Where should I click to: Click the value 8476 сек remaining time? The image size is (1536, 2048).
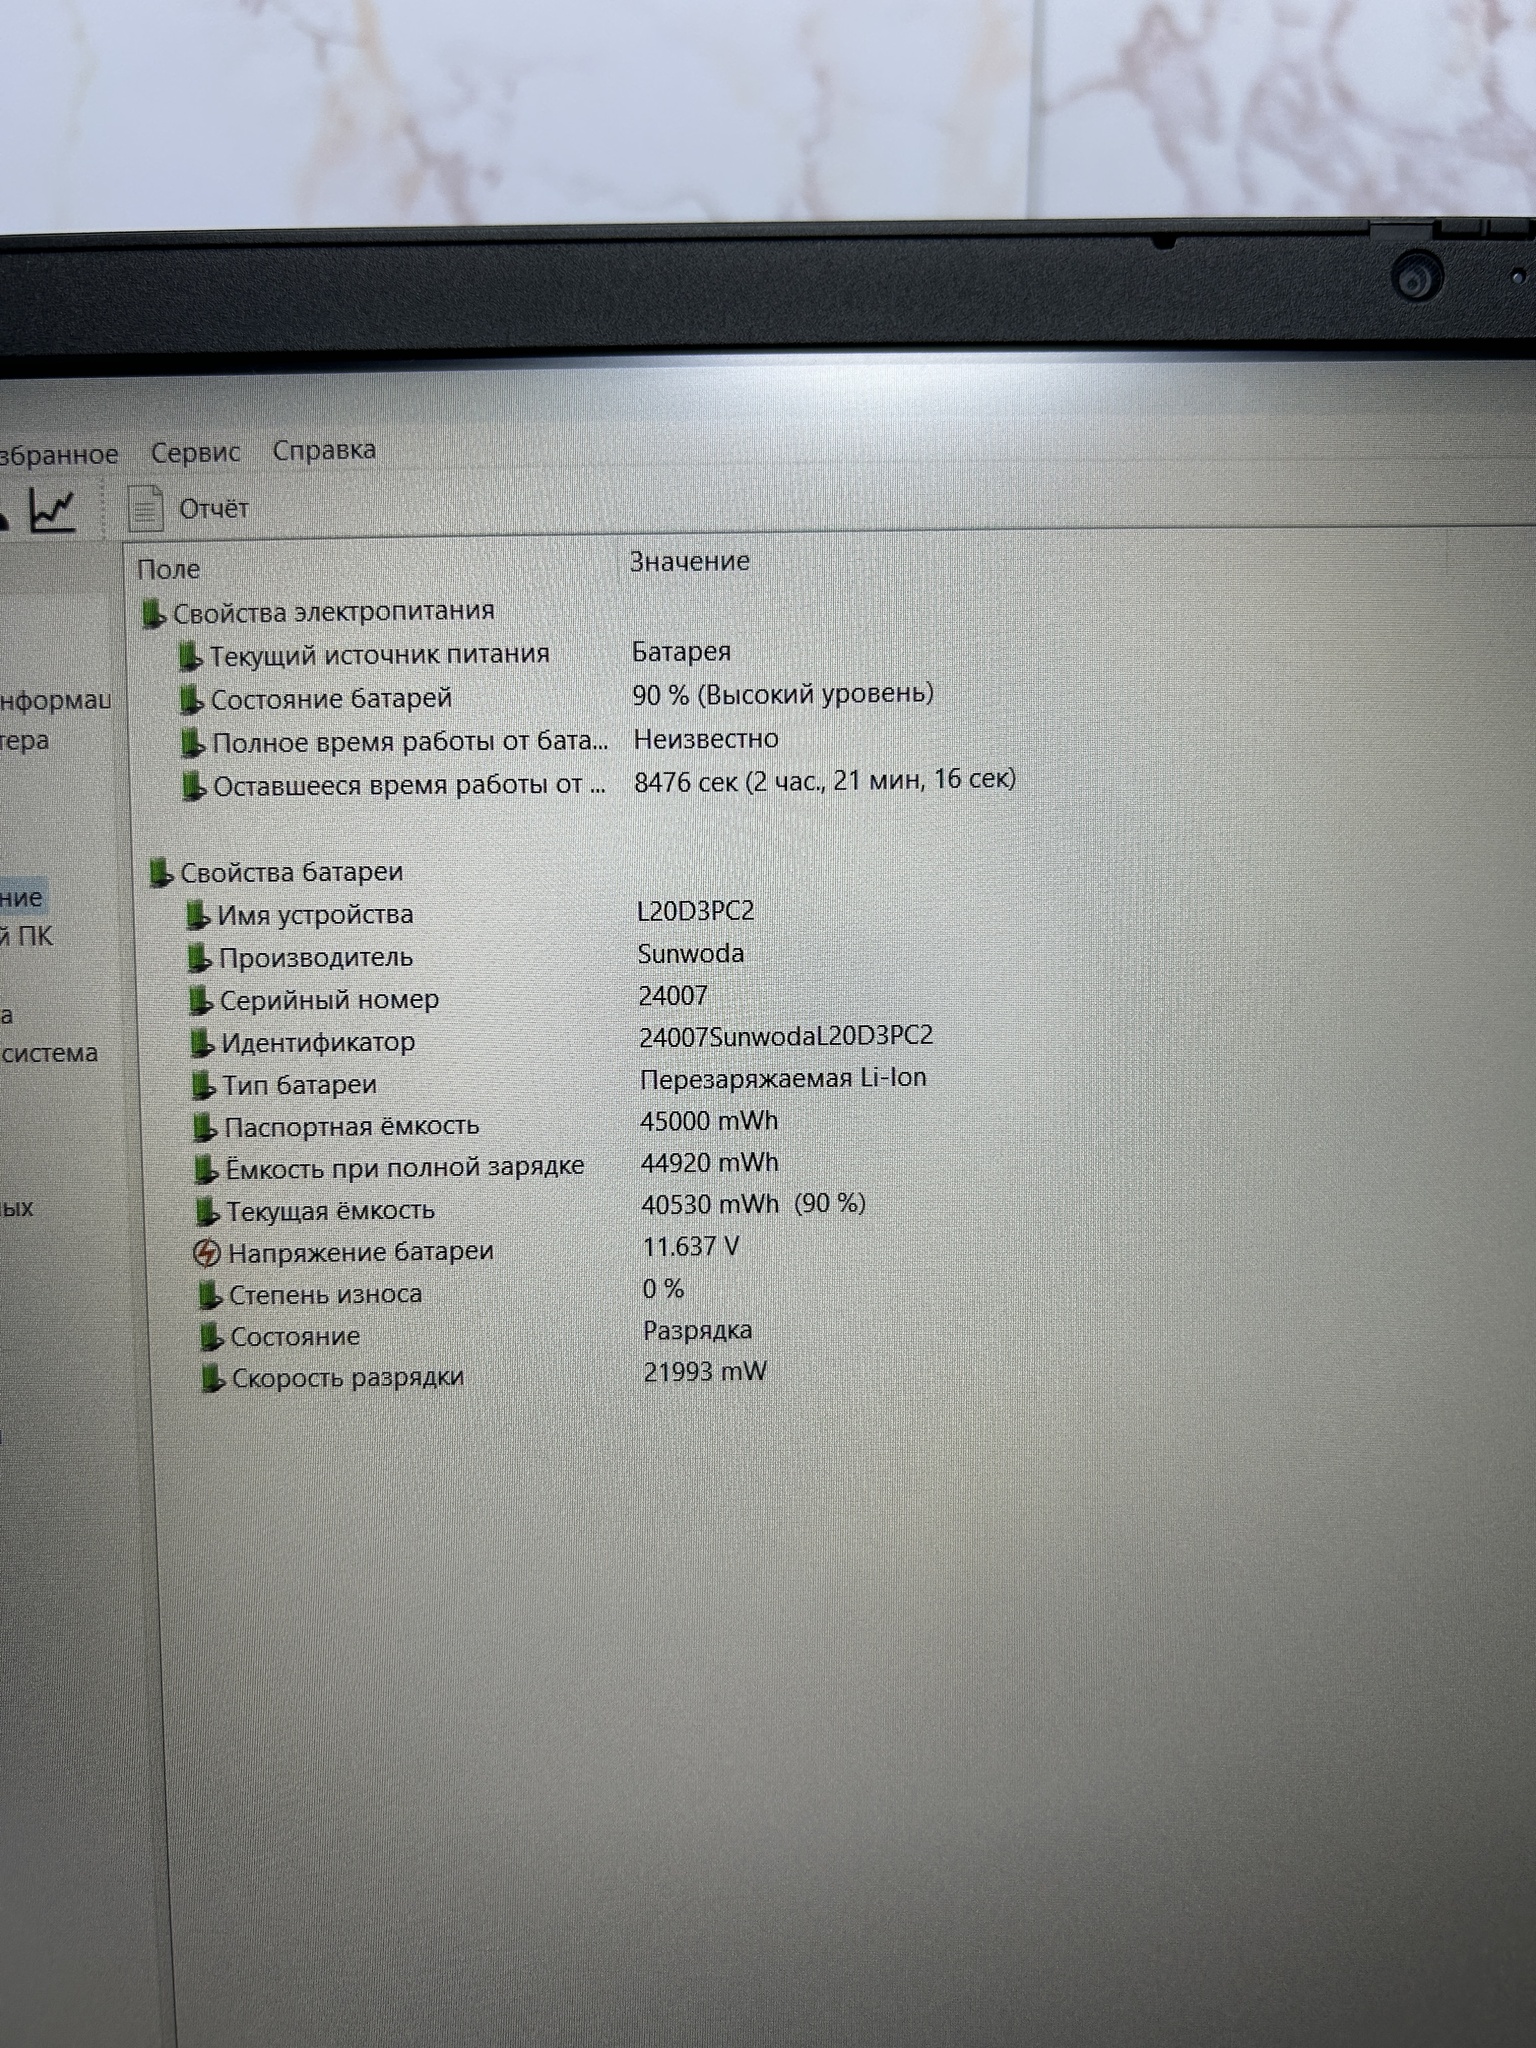[825, 780]
